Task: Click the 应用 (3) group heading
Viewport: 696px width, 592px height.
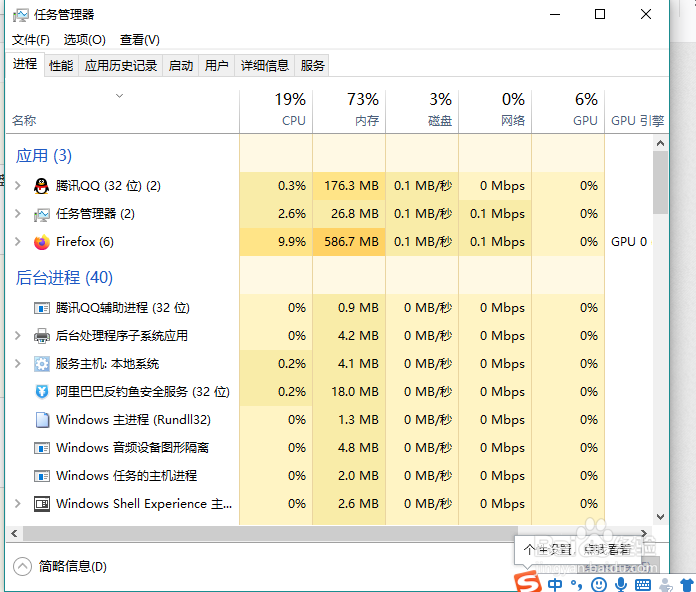Action: pyautogui.click(x=44, y=156)
